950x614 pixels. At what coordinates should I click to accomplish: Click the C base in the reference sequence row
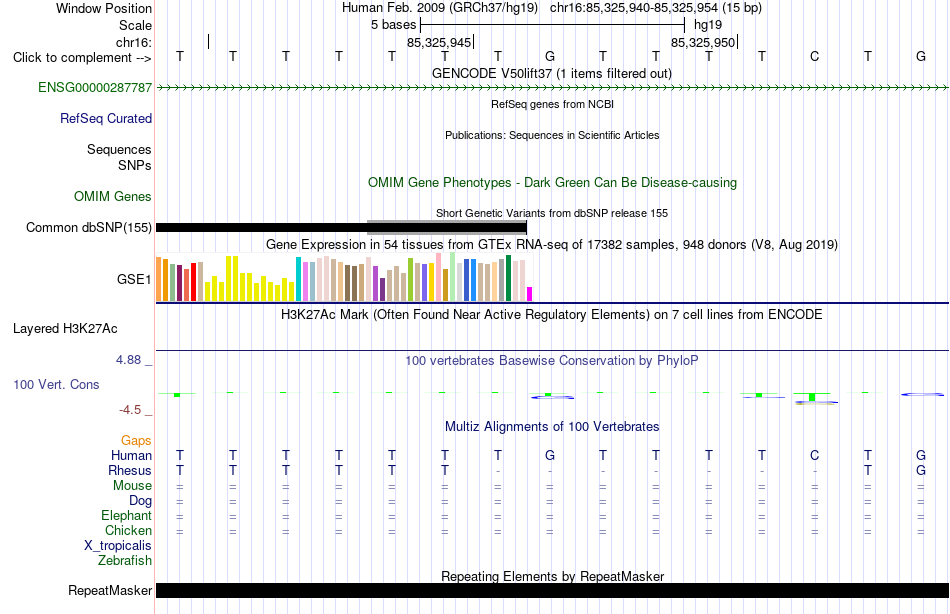click(x=814, y=56)
